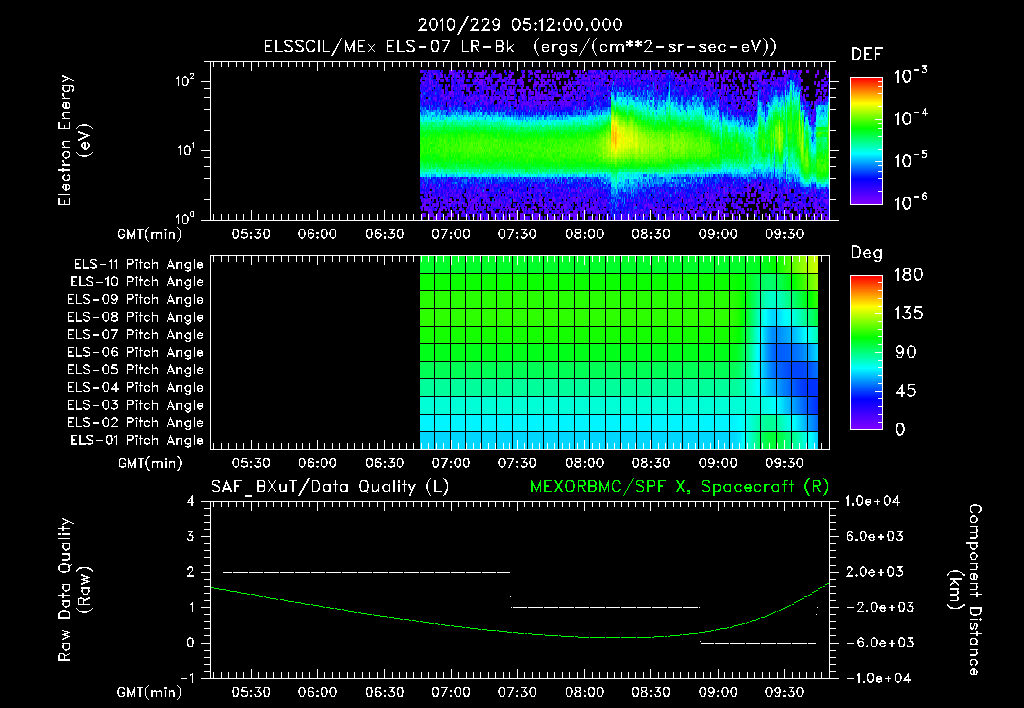Click the 90 value on the Deg scale
The height and width of the screenshot is (708, 1024).
click(905, 352)
